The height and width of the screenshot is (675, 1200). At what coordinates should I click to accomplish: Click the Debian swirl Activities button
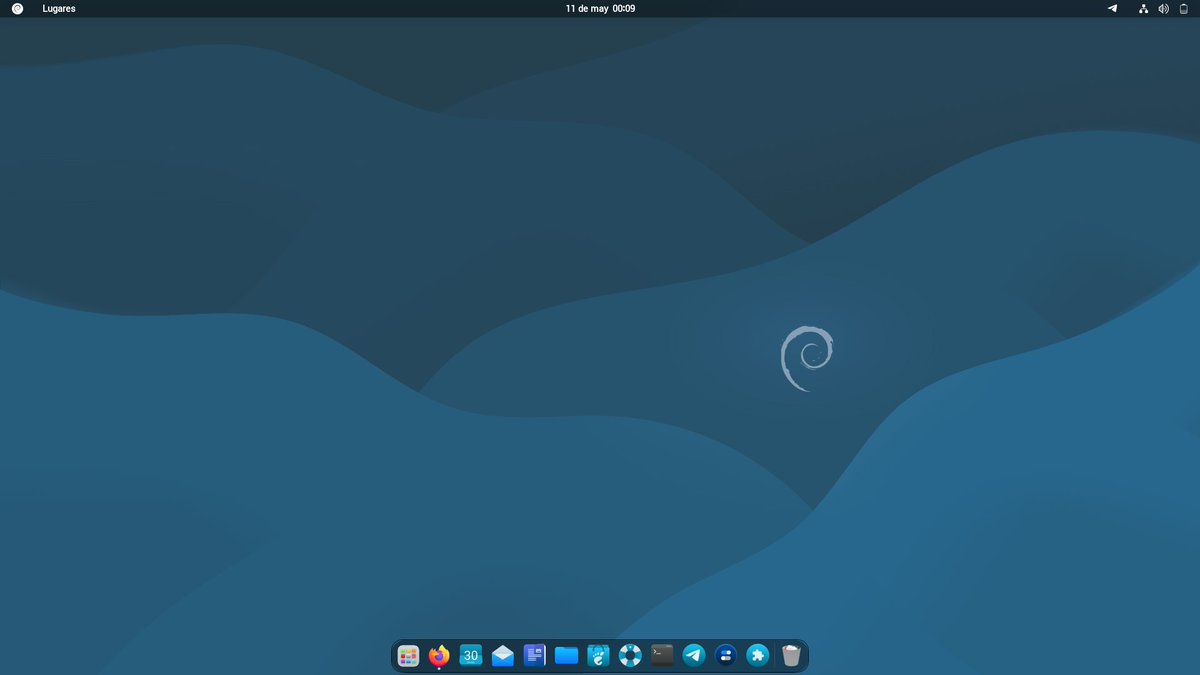[17, 8]
